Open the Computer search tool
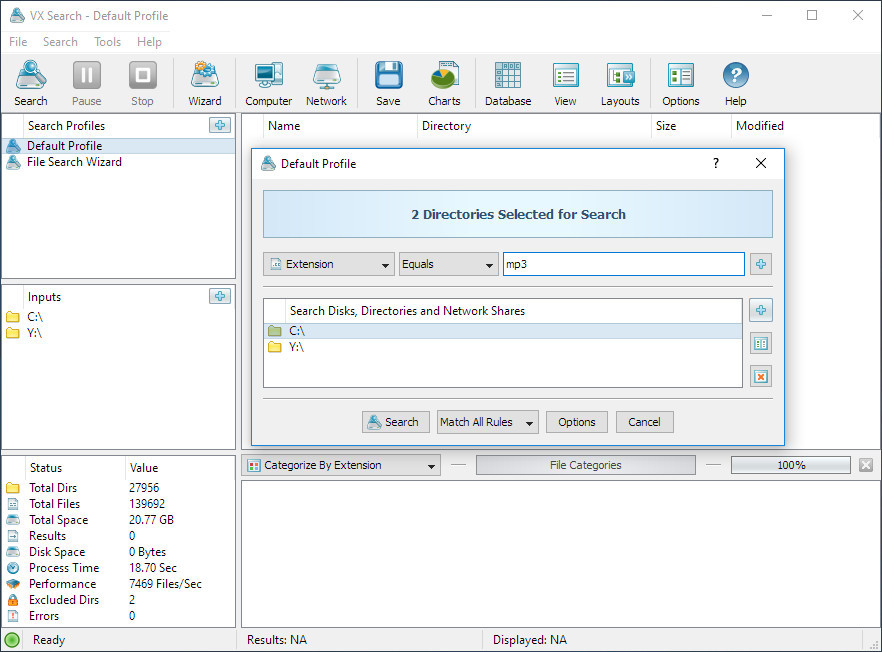 [x=268, y=83]
